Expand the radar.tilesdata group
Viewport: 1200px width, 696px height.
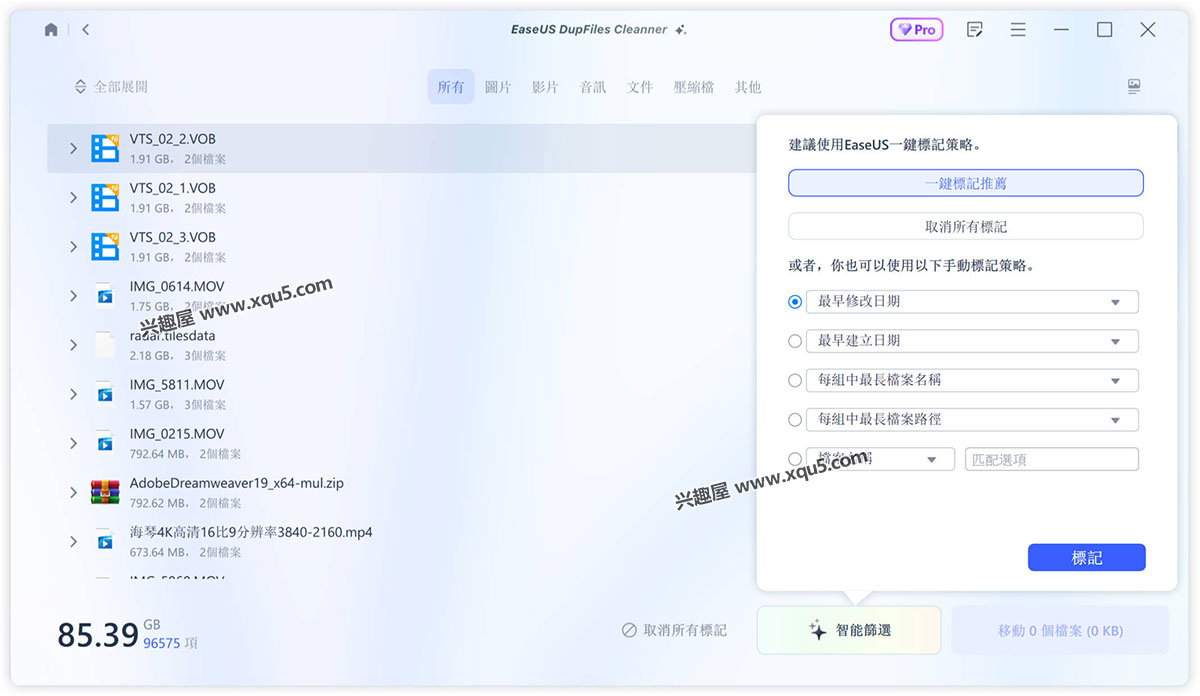(x=73, y=345)
